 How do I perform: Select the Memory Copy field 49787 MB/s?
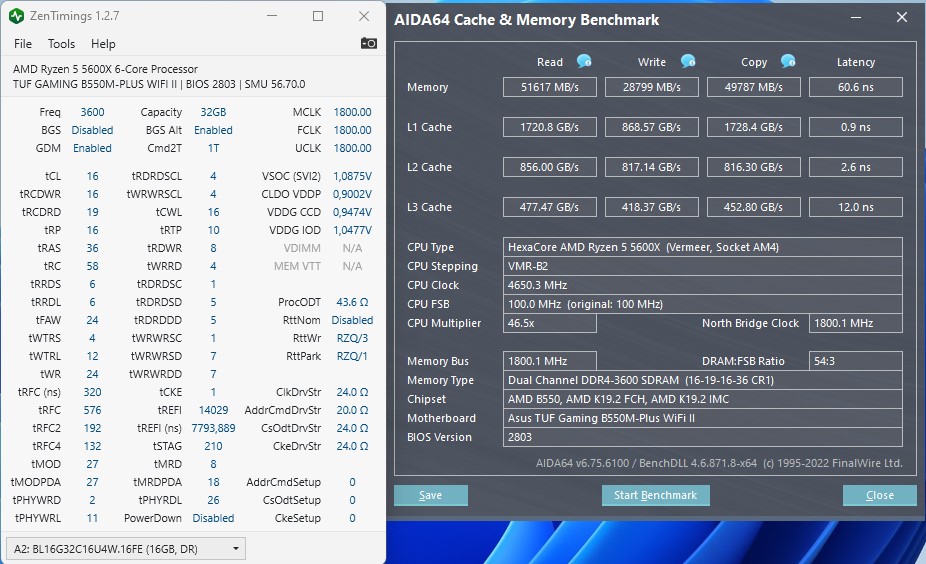(x=754, y=87)
